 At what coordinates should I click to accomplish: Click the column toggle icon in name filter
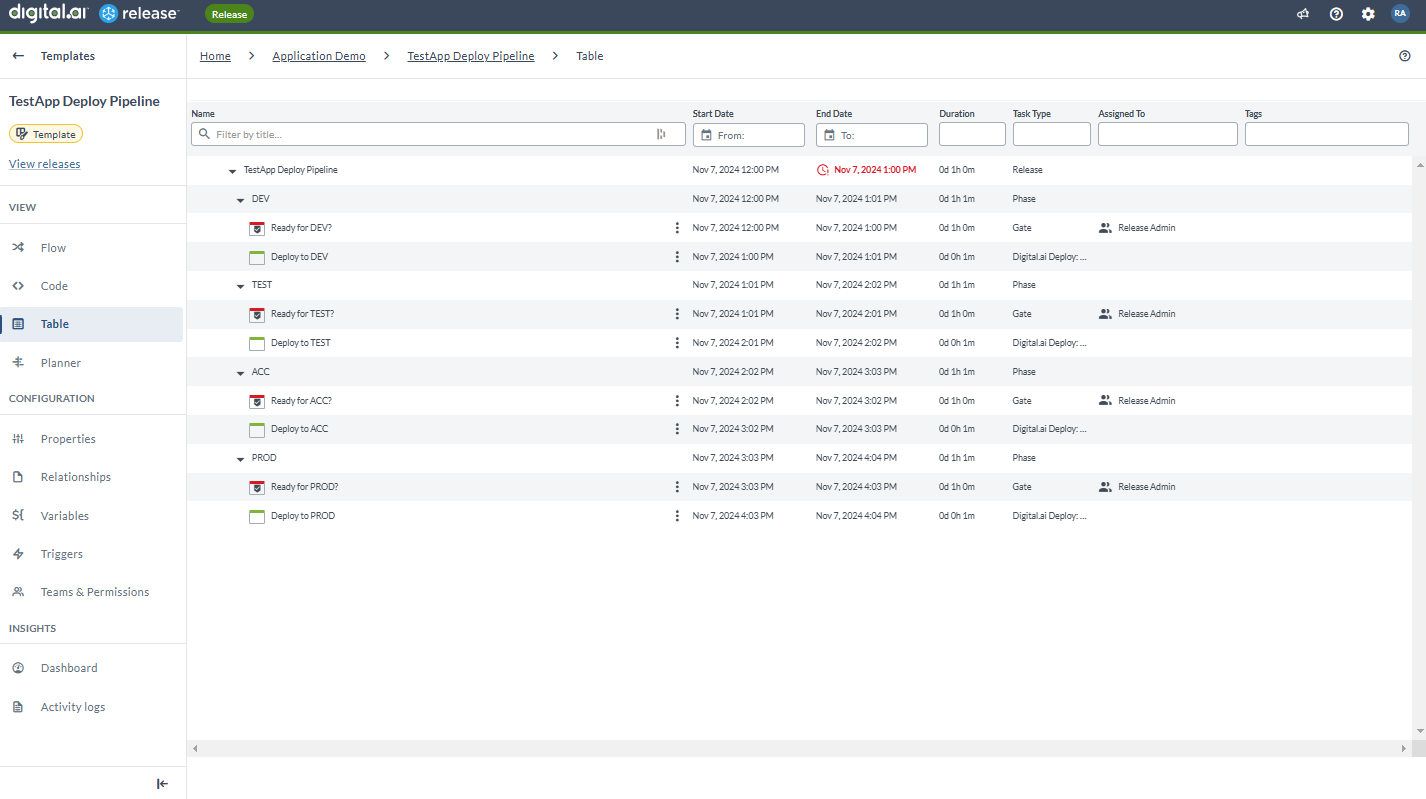click(661, 134)
